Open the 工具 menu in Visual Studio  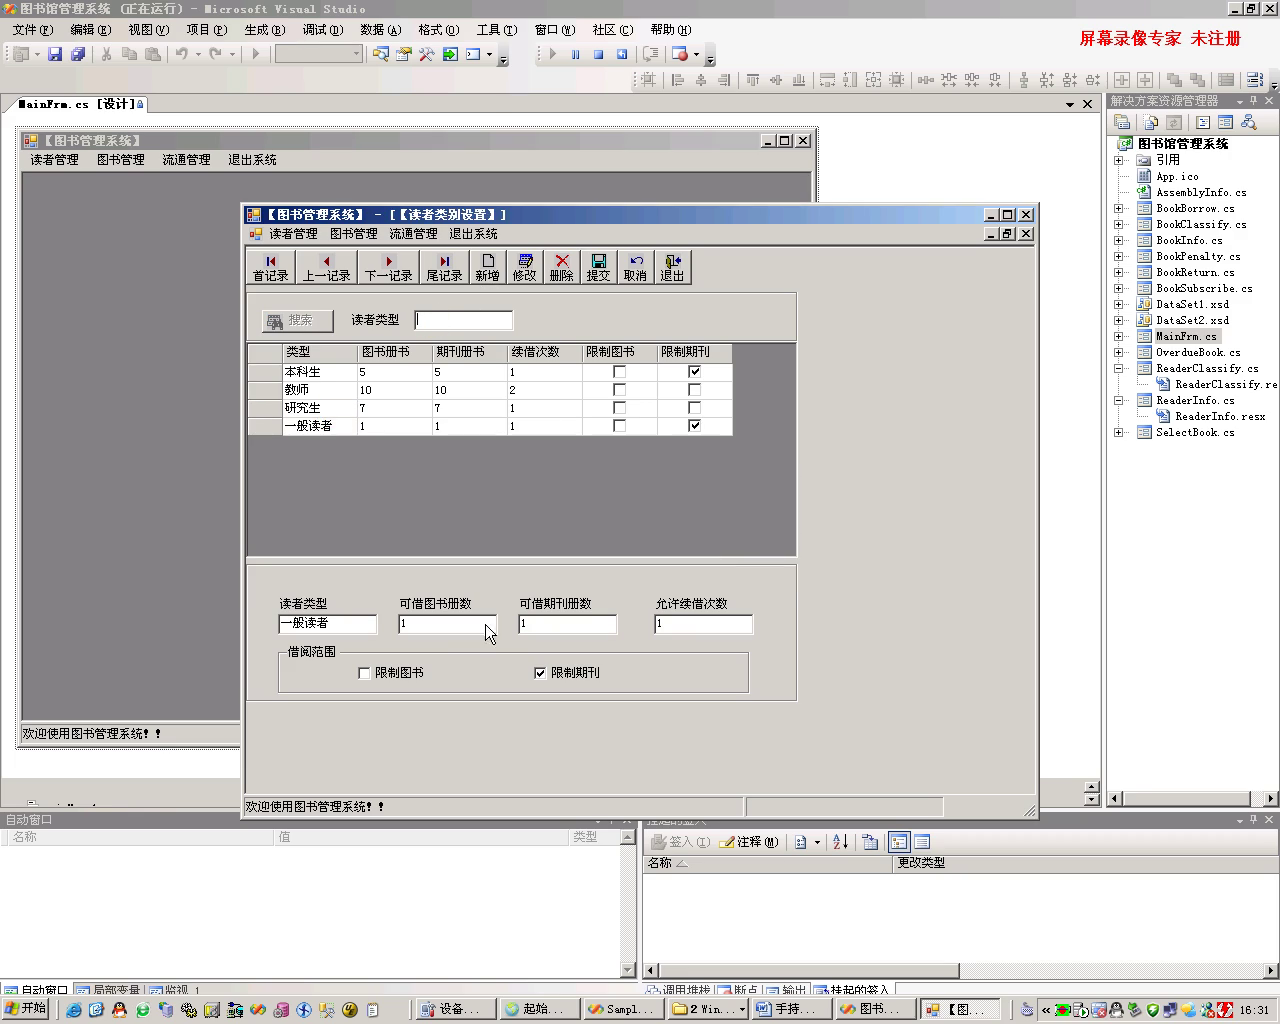[496, 30]
